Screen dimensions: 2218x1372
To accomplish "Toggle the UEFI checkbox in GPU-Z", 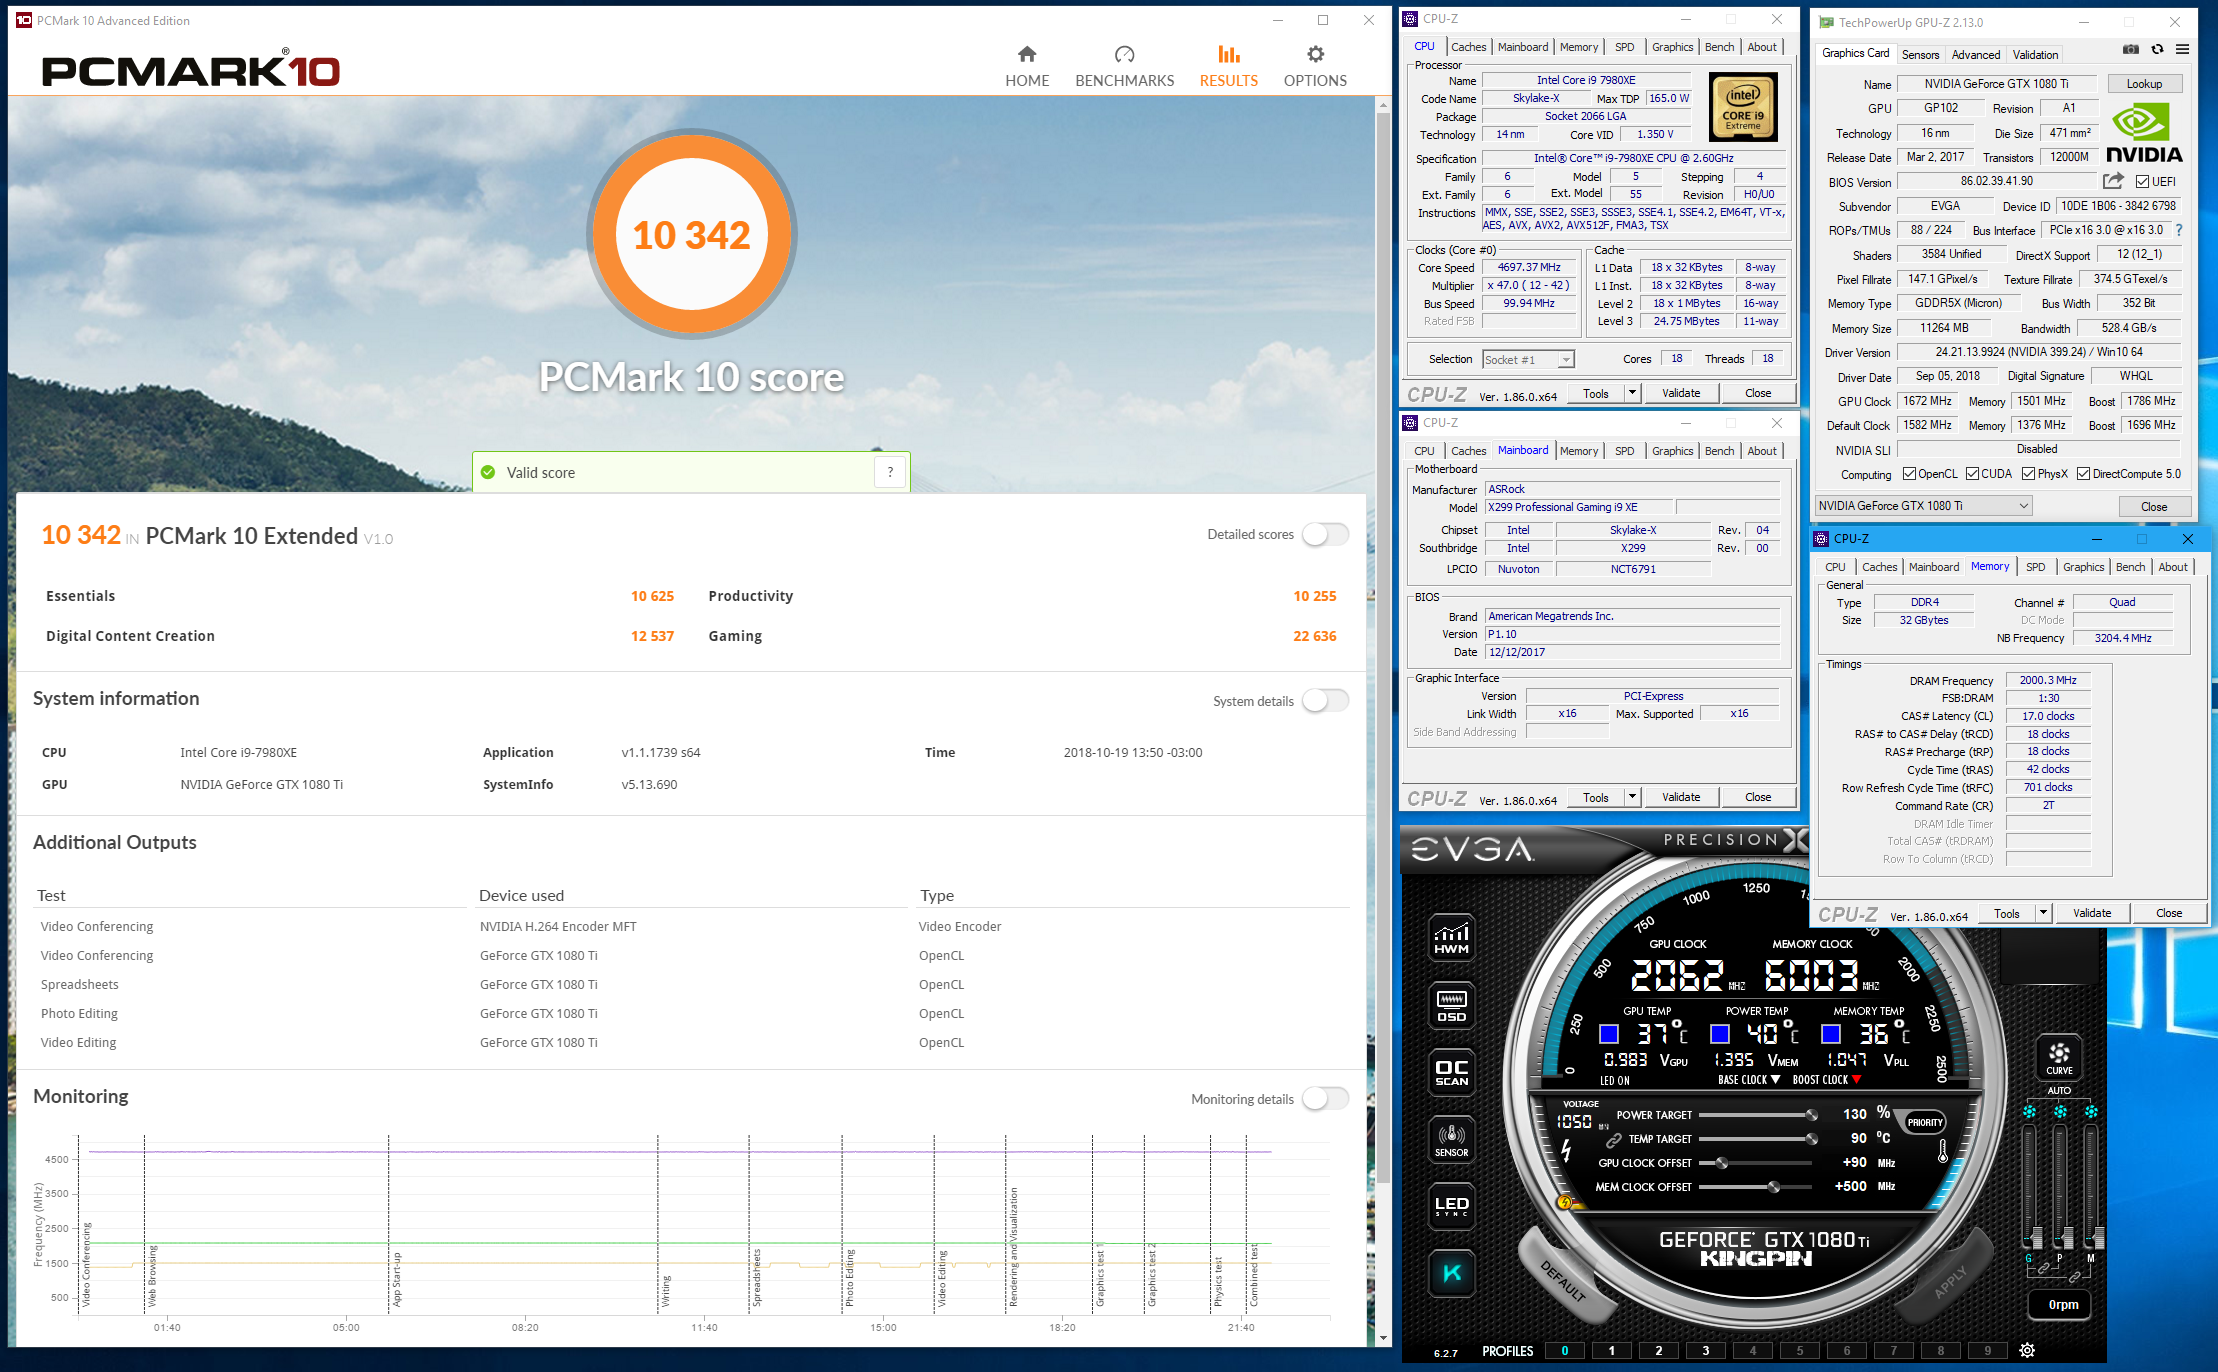I will point(2142,182).
